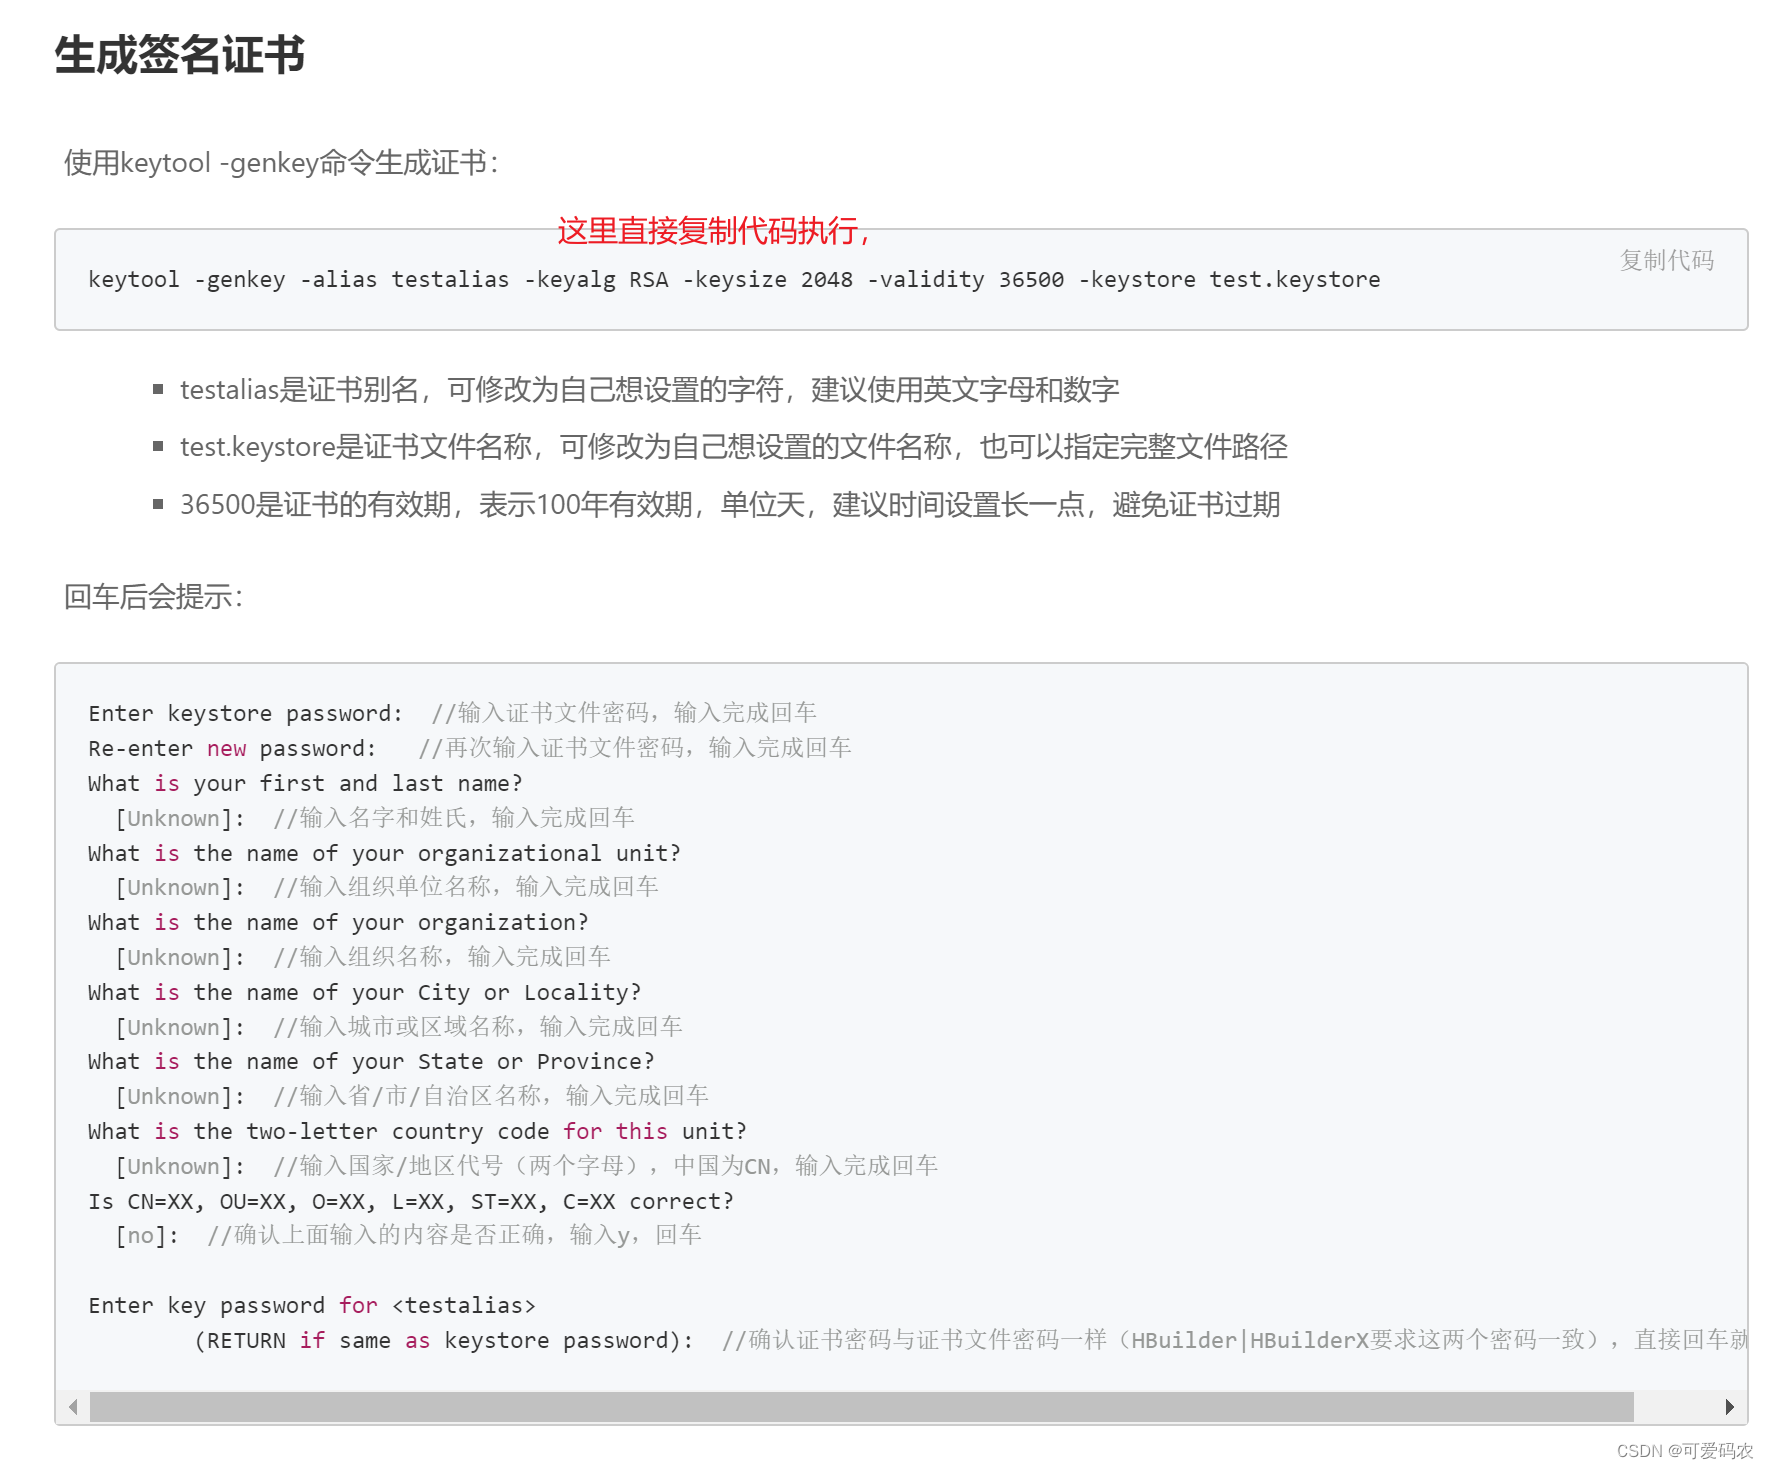Click the line 'Is CN=XX, OU=XX... correct?'

coord(411,1201)
